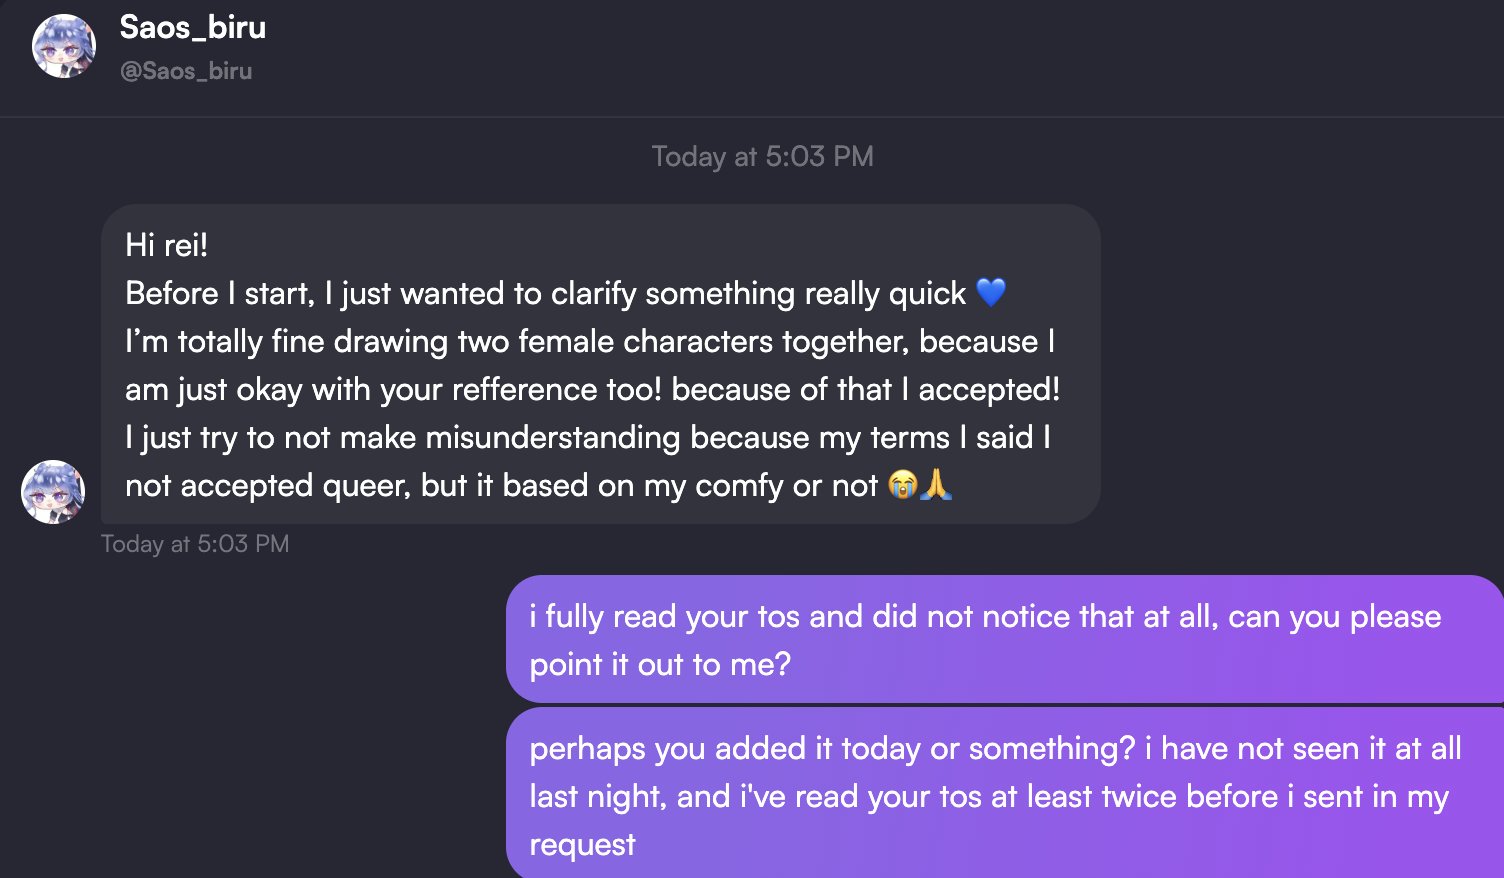1504x878 pixels.
Task: Click the line starting "am just okay with your refference"
Action: point(592,389)
